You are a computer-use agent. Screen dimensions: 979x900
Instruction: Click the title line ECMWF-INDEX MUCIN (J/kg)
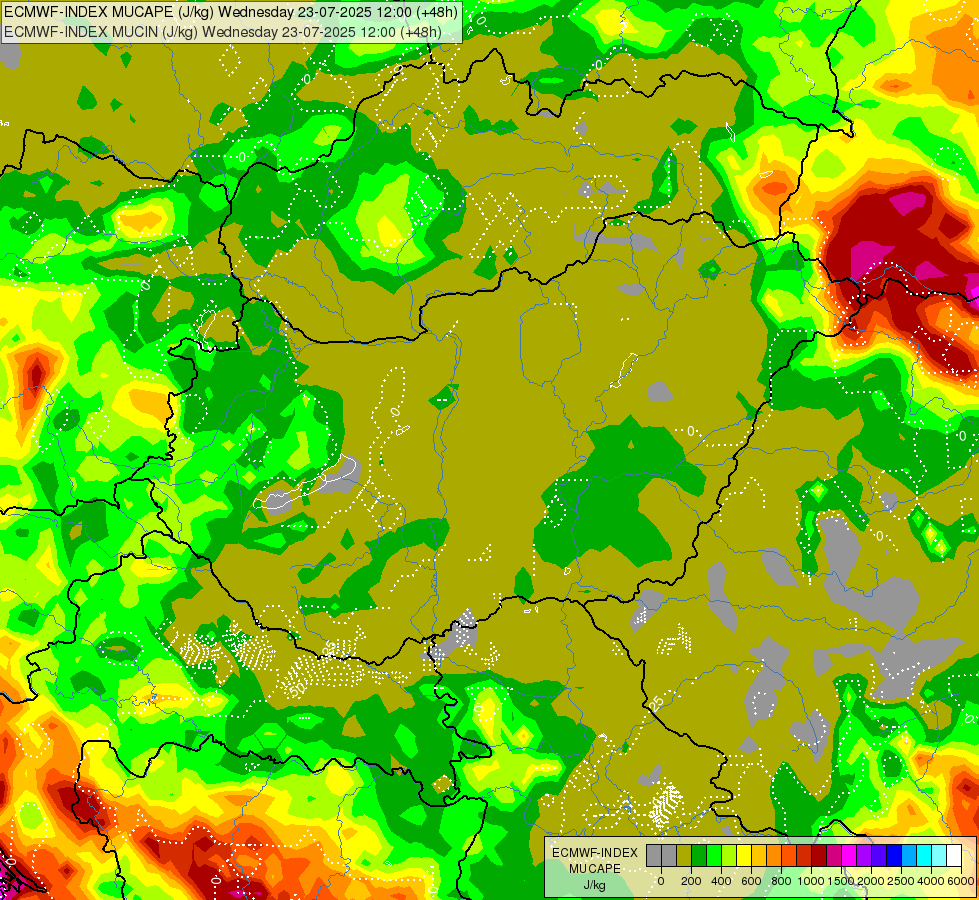click(x=223, y=32)
